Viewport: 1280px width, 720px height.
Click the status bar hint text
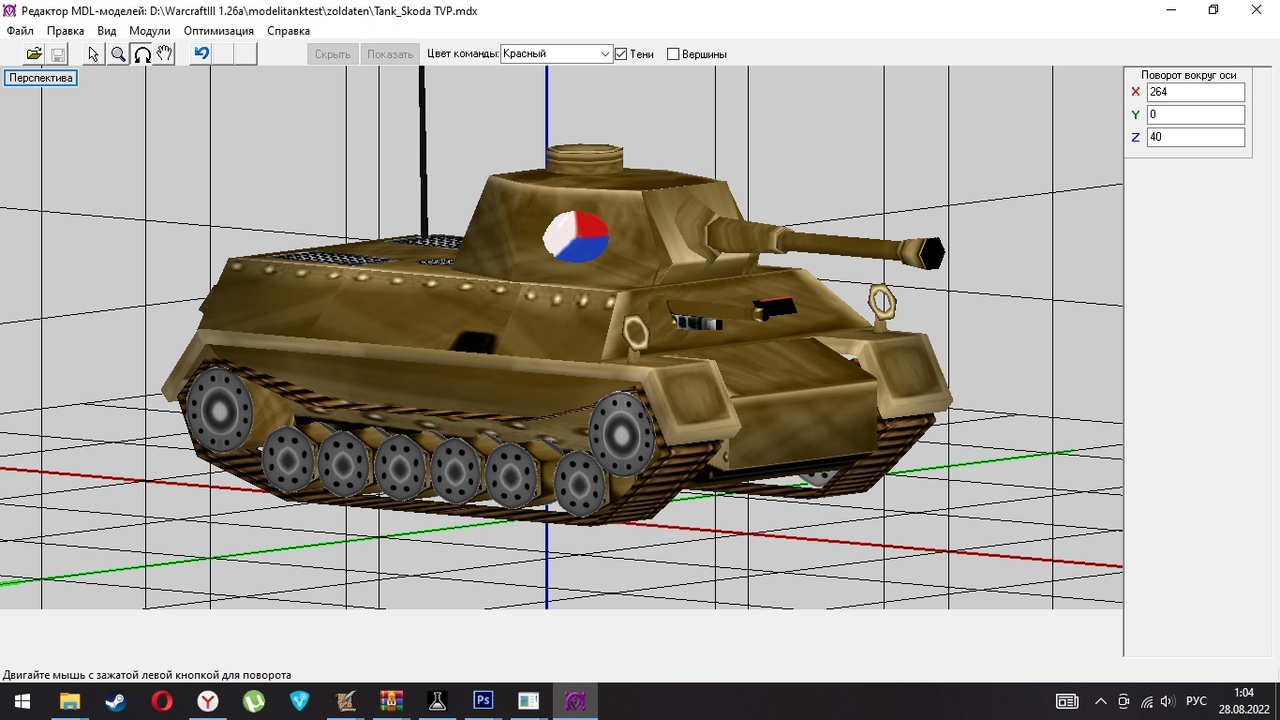(147, 675)
